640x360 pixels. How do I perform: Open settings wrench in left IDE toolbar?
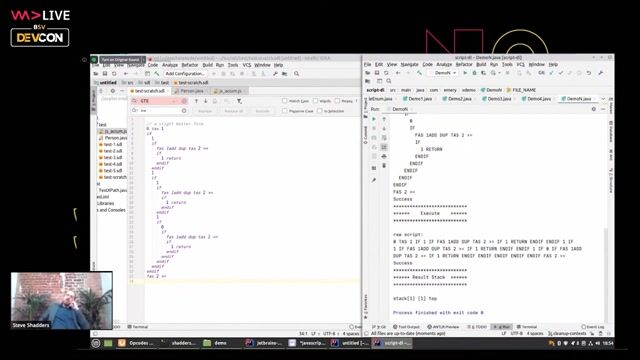pyautogui.click(x=275, y=74)
